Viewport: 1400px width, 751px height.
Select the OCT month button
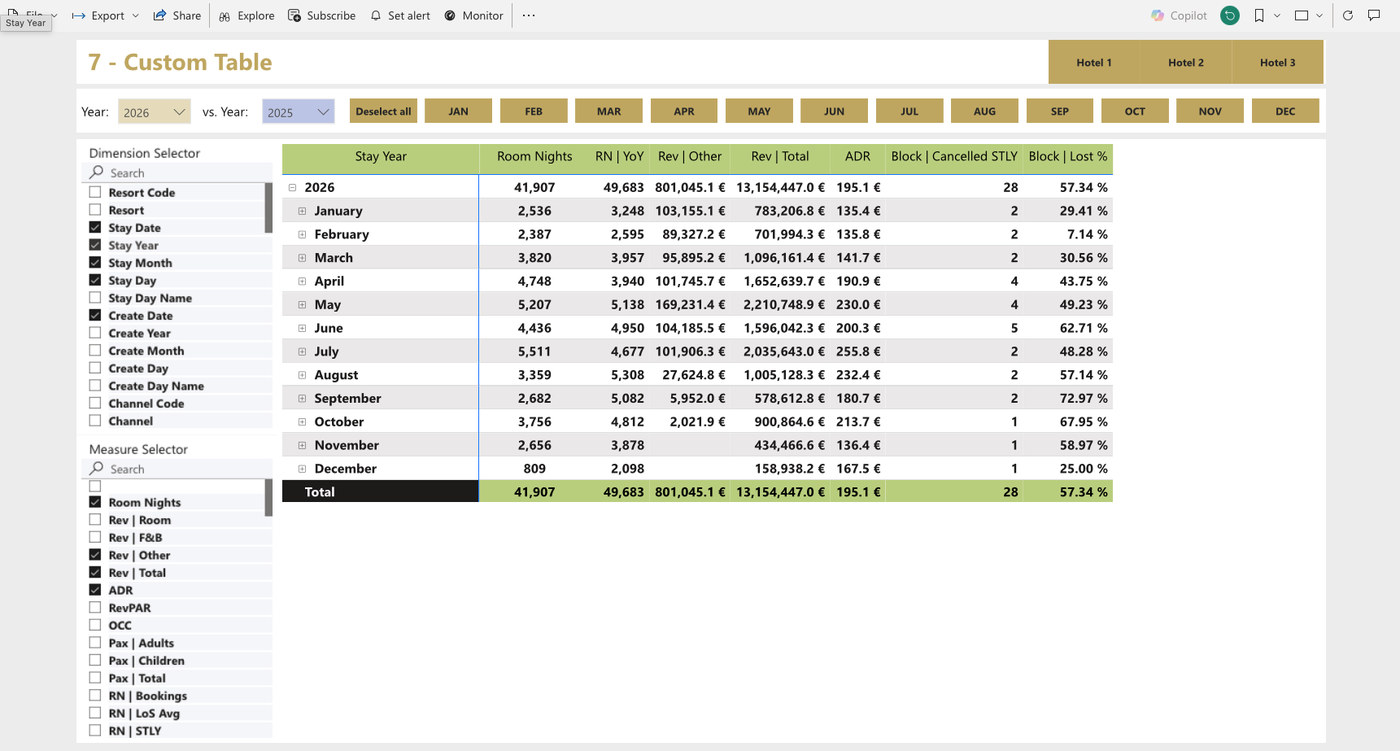[1135, 111]
